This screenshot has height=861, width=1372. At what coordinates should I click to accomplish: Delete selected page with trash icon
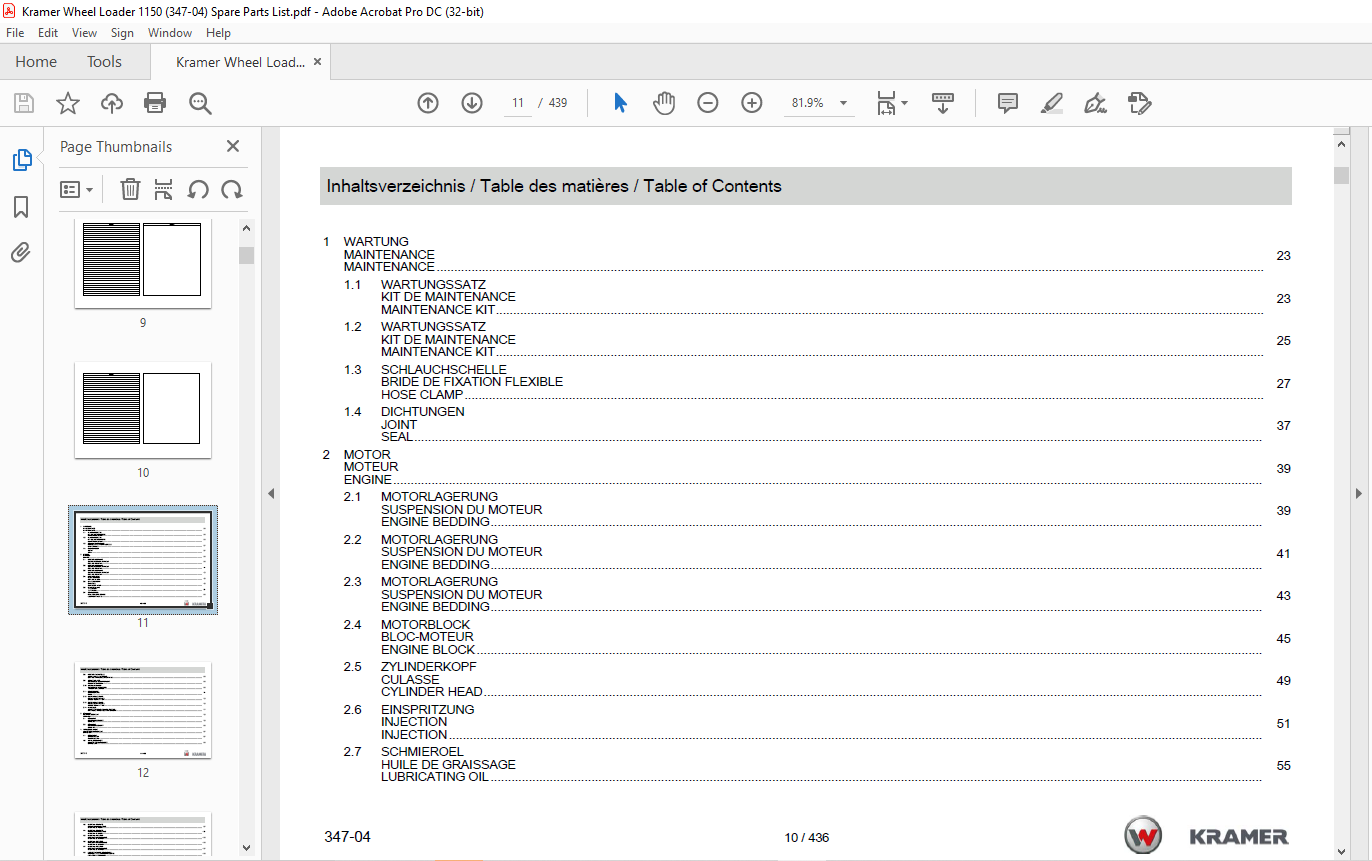point(130,189)
